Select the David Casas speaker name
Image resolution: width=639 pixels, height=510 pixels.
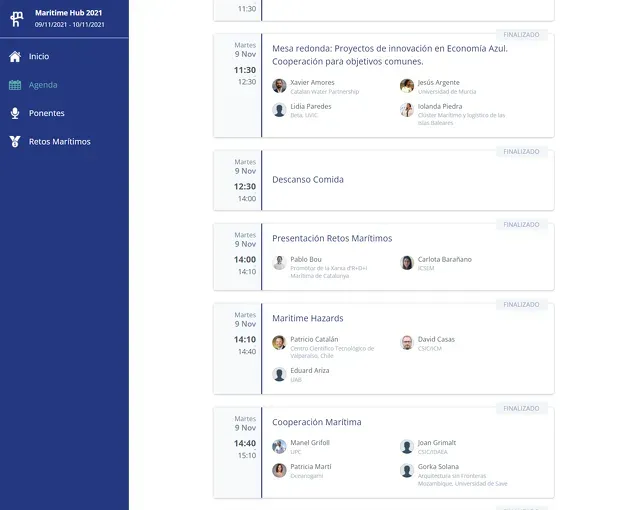pyautogui.click(x=436, y=339)
